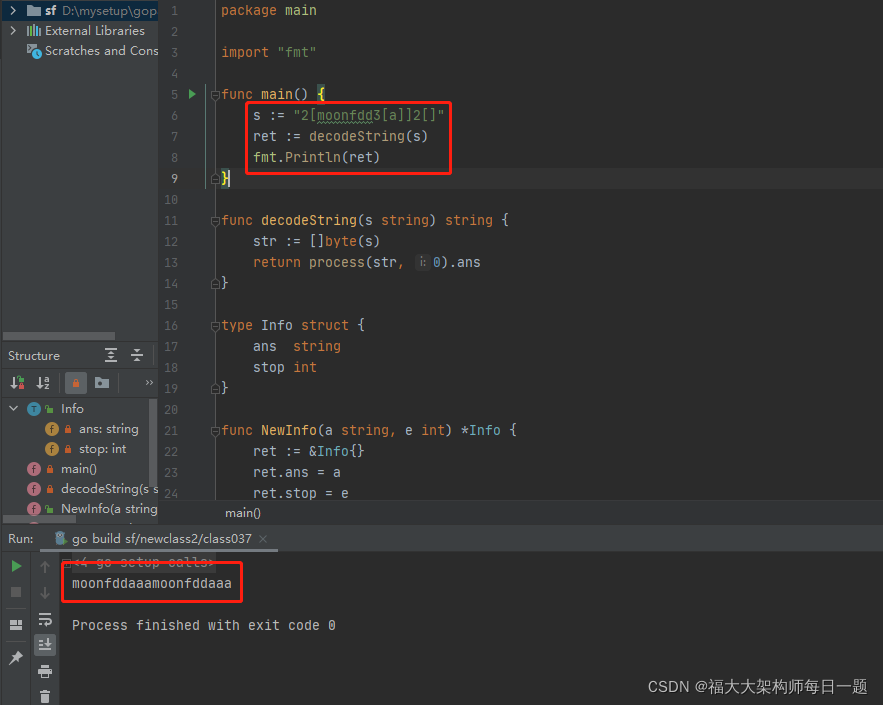Click fold end marker at line 14
Screen dimensions: 883x705
click(215, 284)
